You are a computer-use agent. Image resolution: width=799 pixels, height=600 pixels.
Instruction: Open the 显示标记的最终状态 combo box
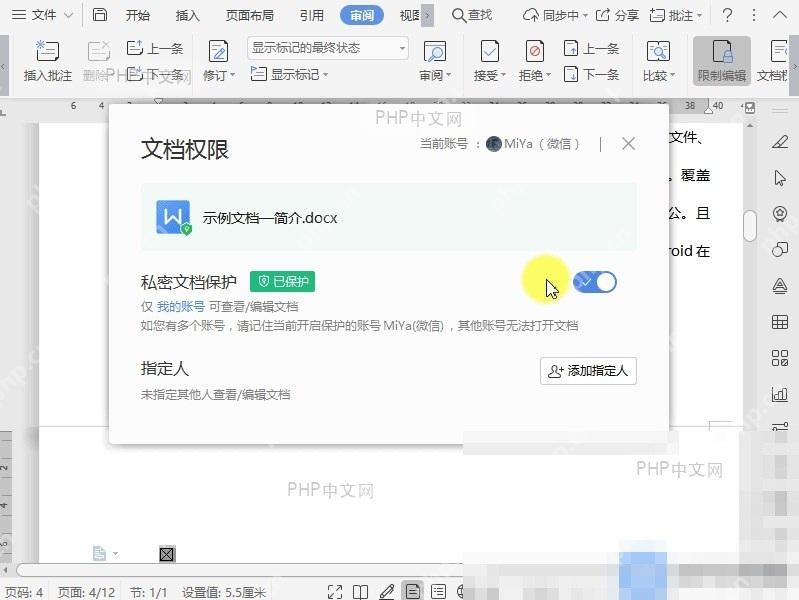(328, 48)
